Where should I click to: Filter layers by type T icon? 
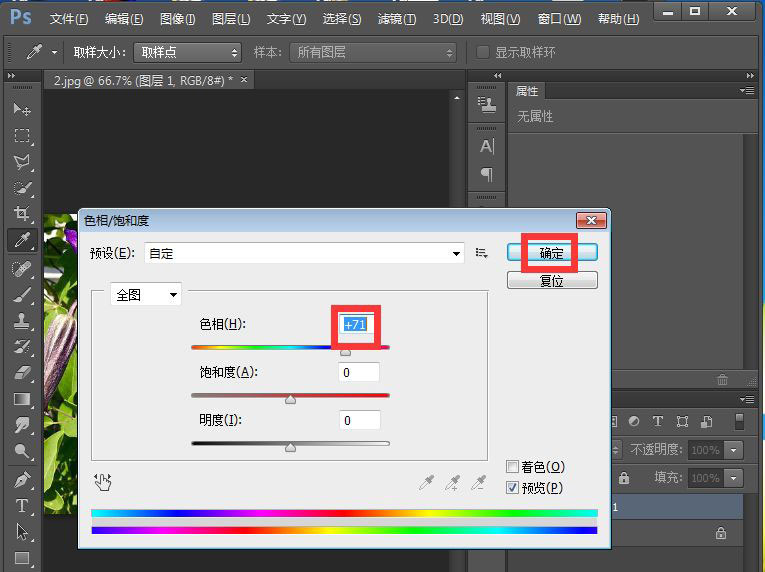[x=658, y=421]
